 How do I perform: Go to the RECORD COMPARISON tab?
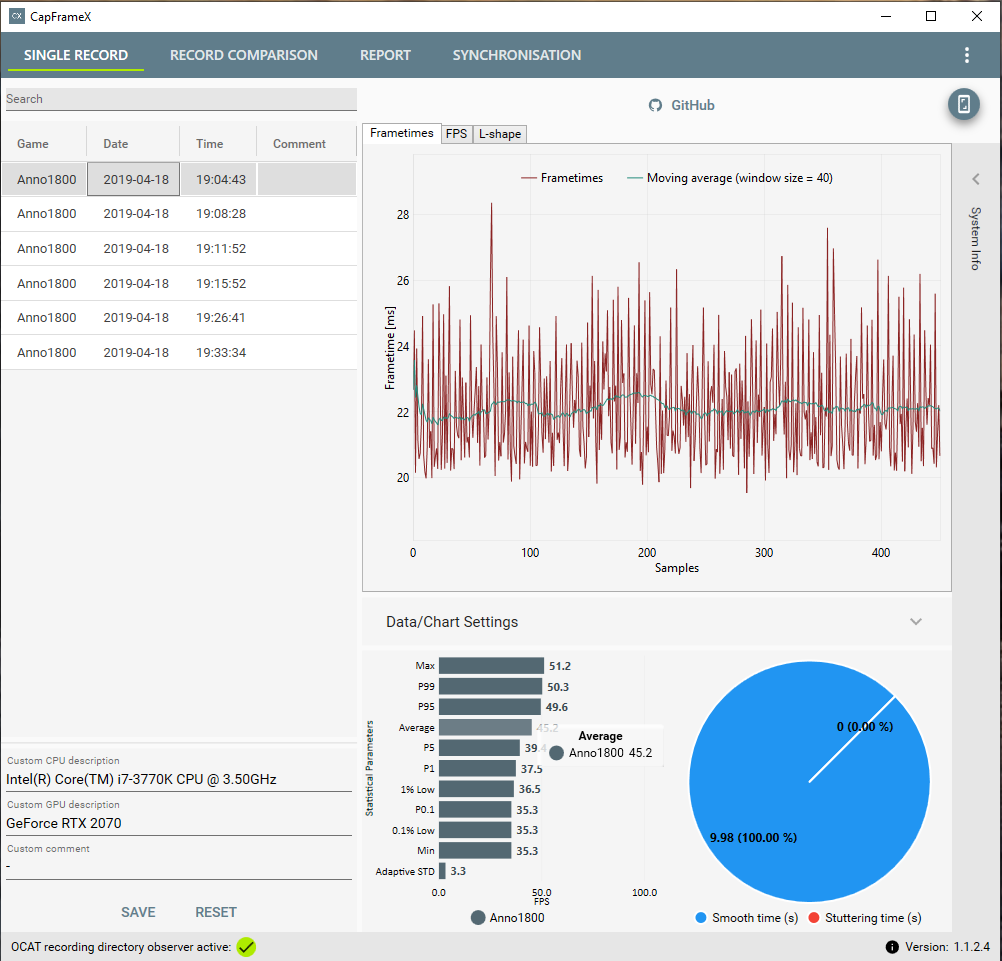point(243,55)
